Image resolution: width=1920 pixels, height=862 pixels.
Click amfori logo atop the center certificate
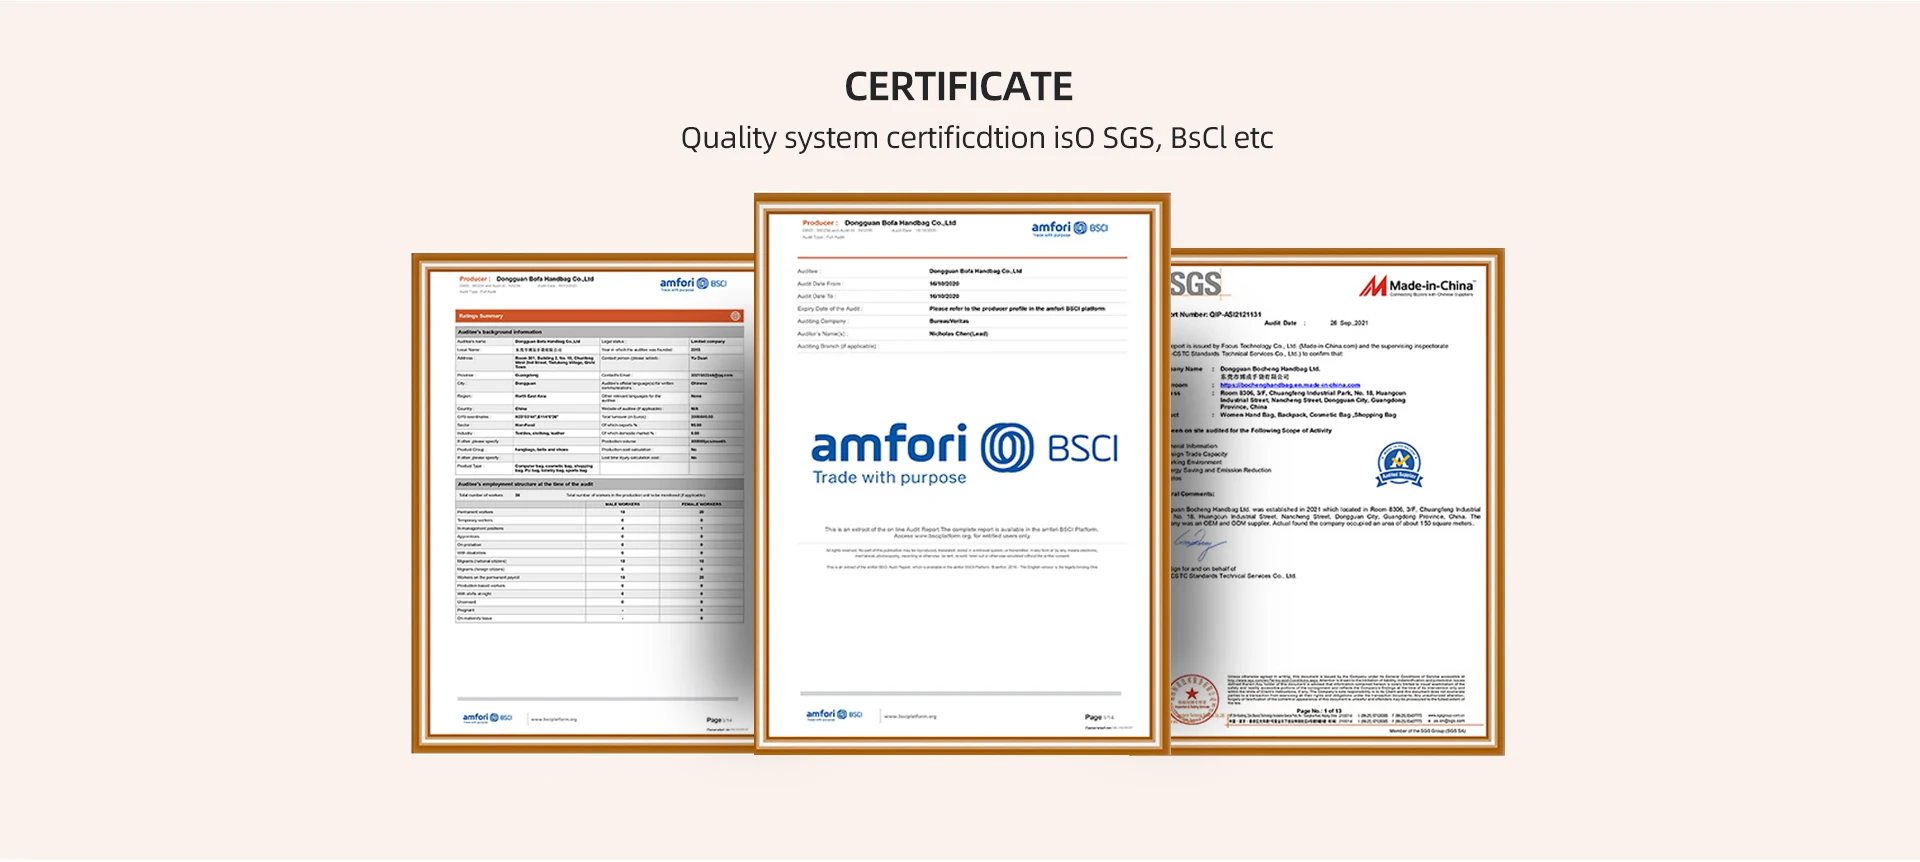pyautogui.click(x=1069, y=229)
